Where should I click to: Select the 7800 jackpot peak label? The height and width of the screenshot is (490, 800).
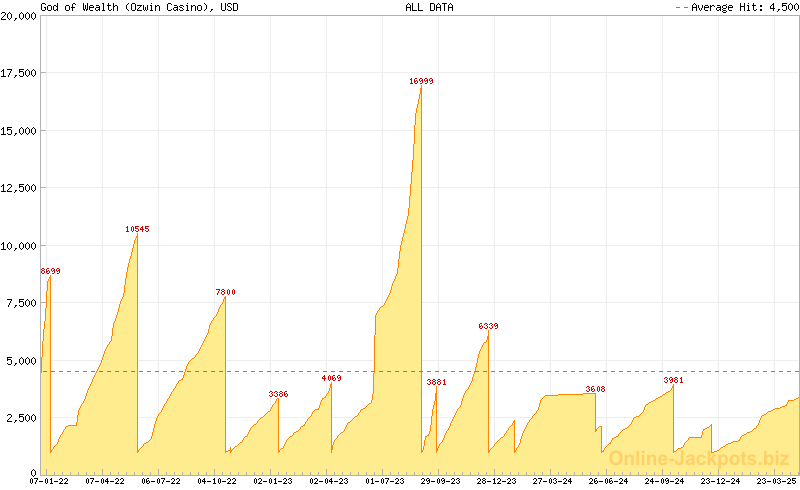[226, 292]
